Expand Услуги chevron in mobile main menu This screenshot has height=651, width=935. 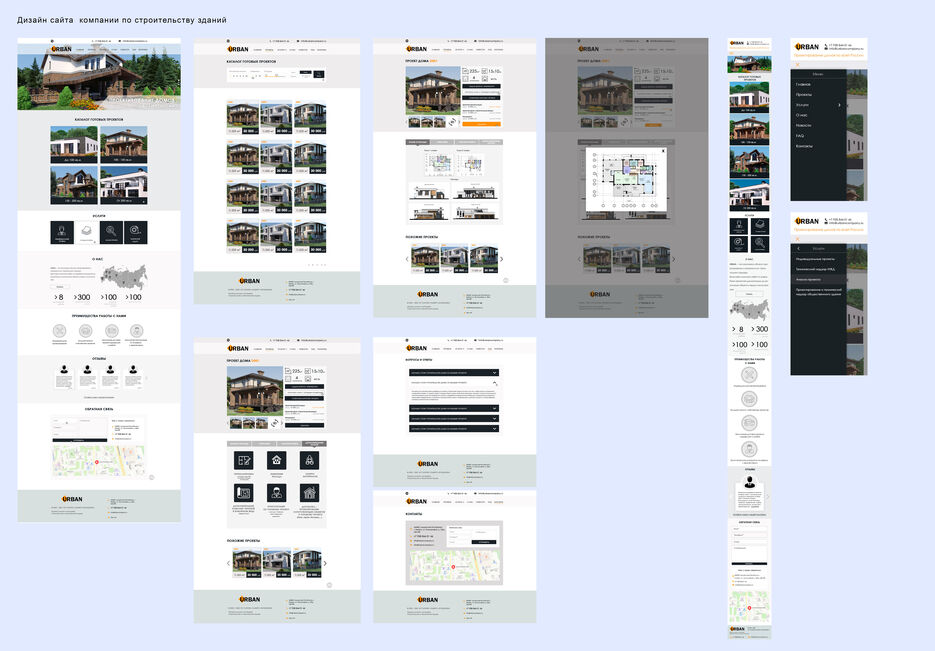coord(839,105)
